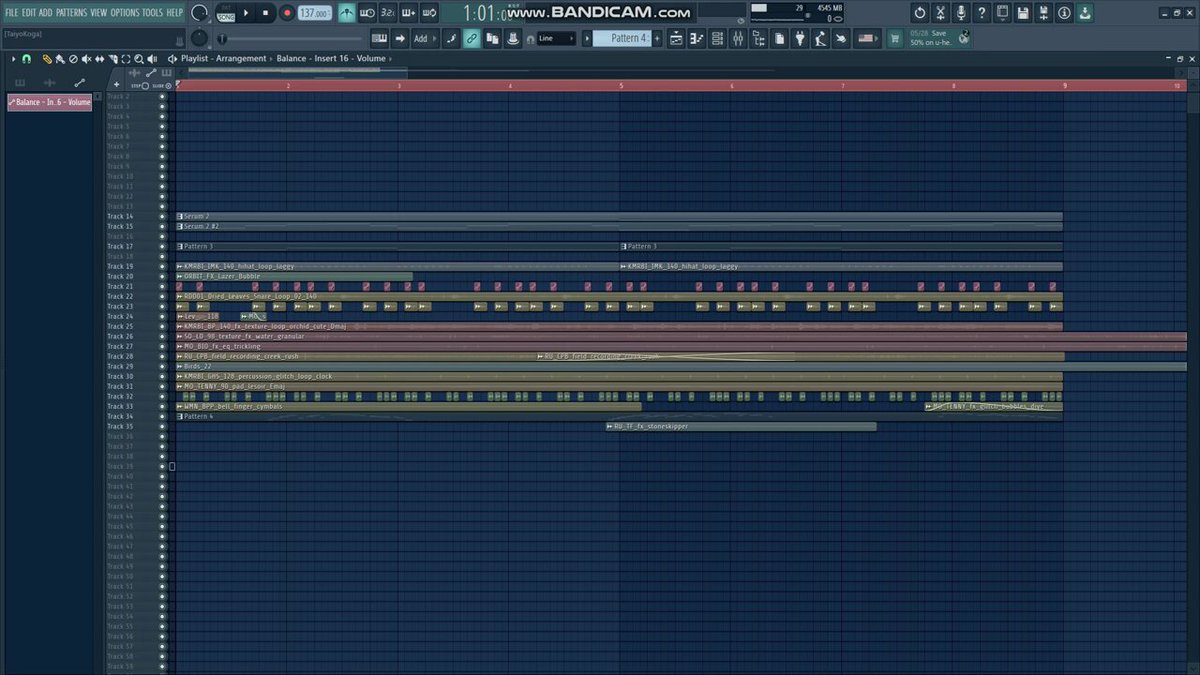Open the OPTIONS menu
This screenshot has width=1200, height=675.
point(125,12)
